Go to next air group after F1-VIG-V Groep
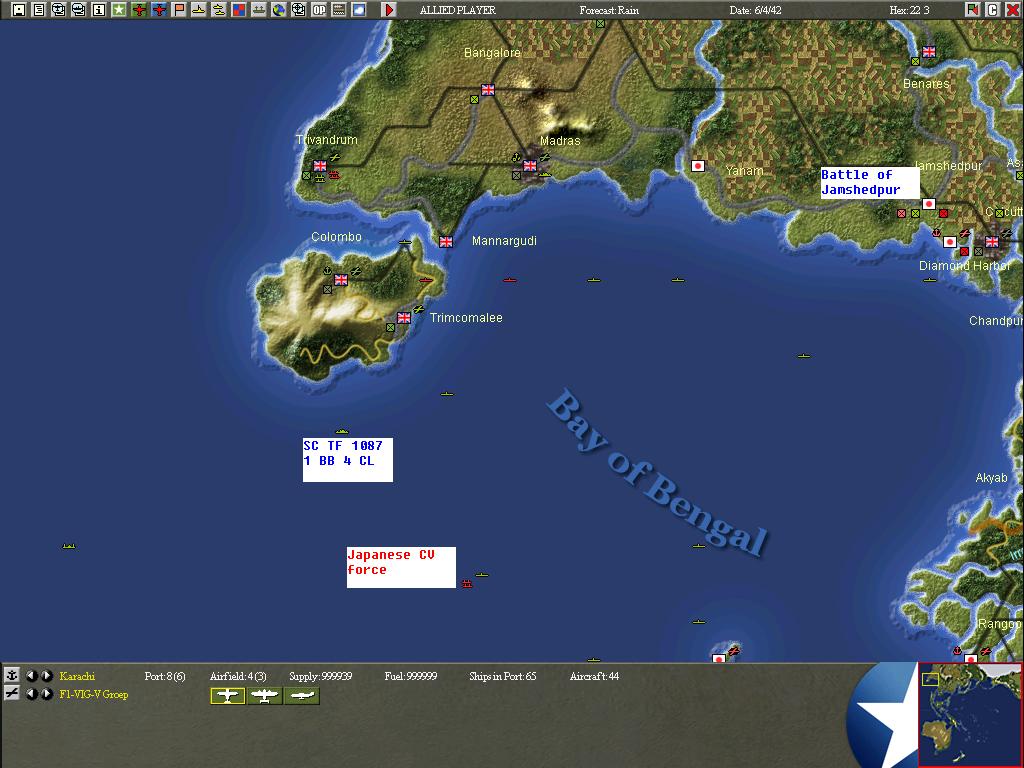 pyautogui.click(x=46, y=694)
